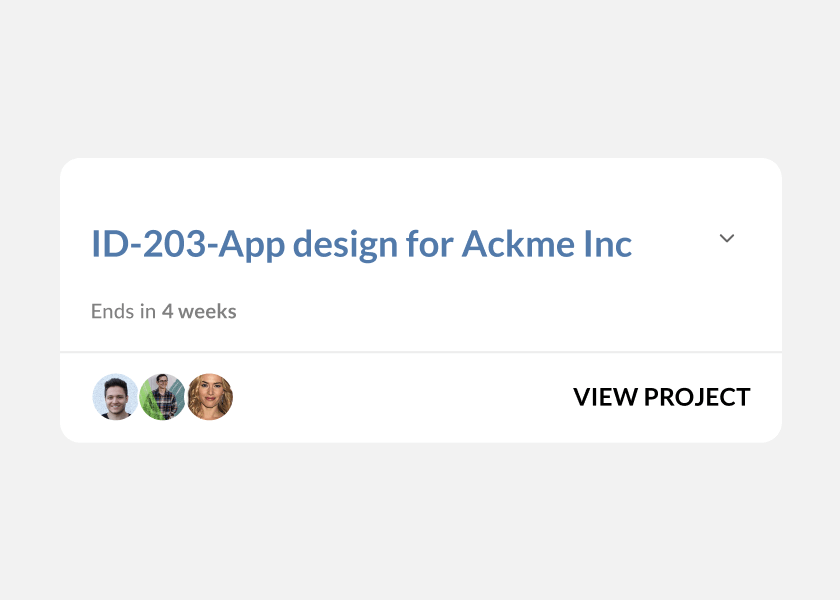Select the avatar with green leaves and glasses
The image size is (840, 600).
[x=162, y=397]
